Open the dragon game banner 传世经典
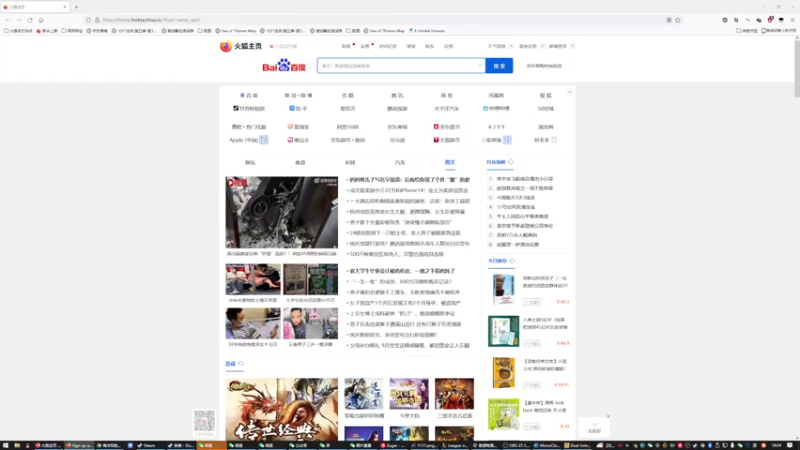 click(x=282, y=409)
